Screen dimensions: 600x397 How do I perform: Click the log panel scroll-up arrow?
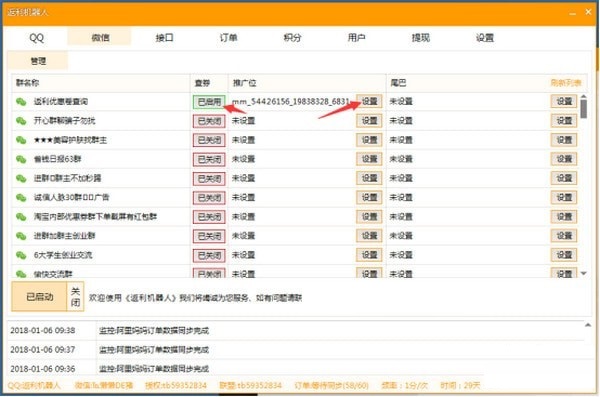tap(588, 325)
